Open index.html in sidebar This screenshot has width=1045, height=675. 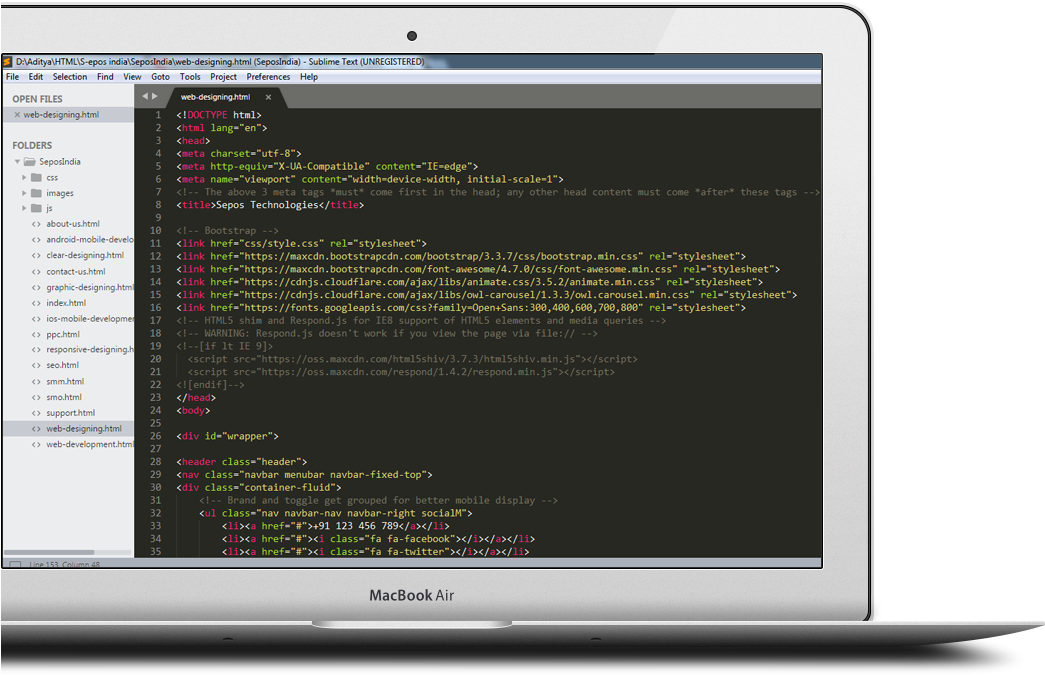coord(66,303)
